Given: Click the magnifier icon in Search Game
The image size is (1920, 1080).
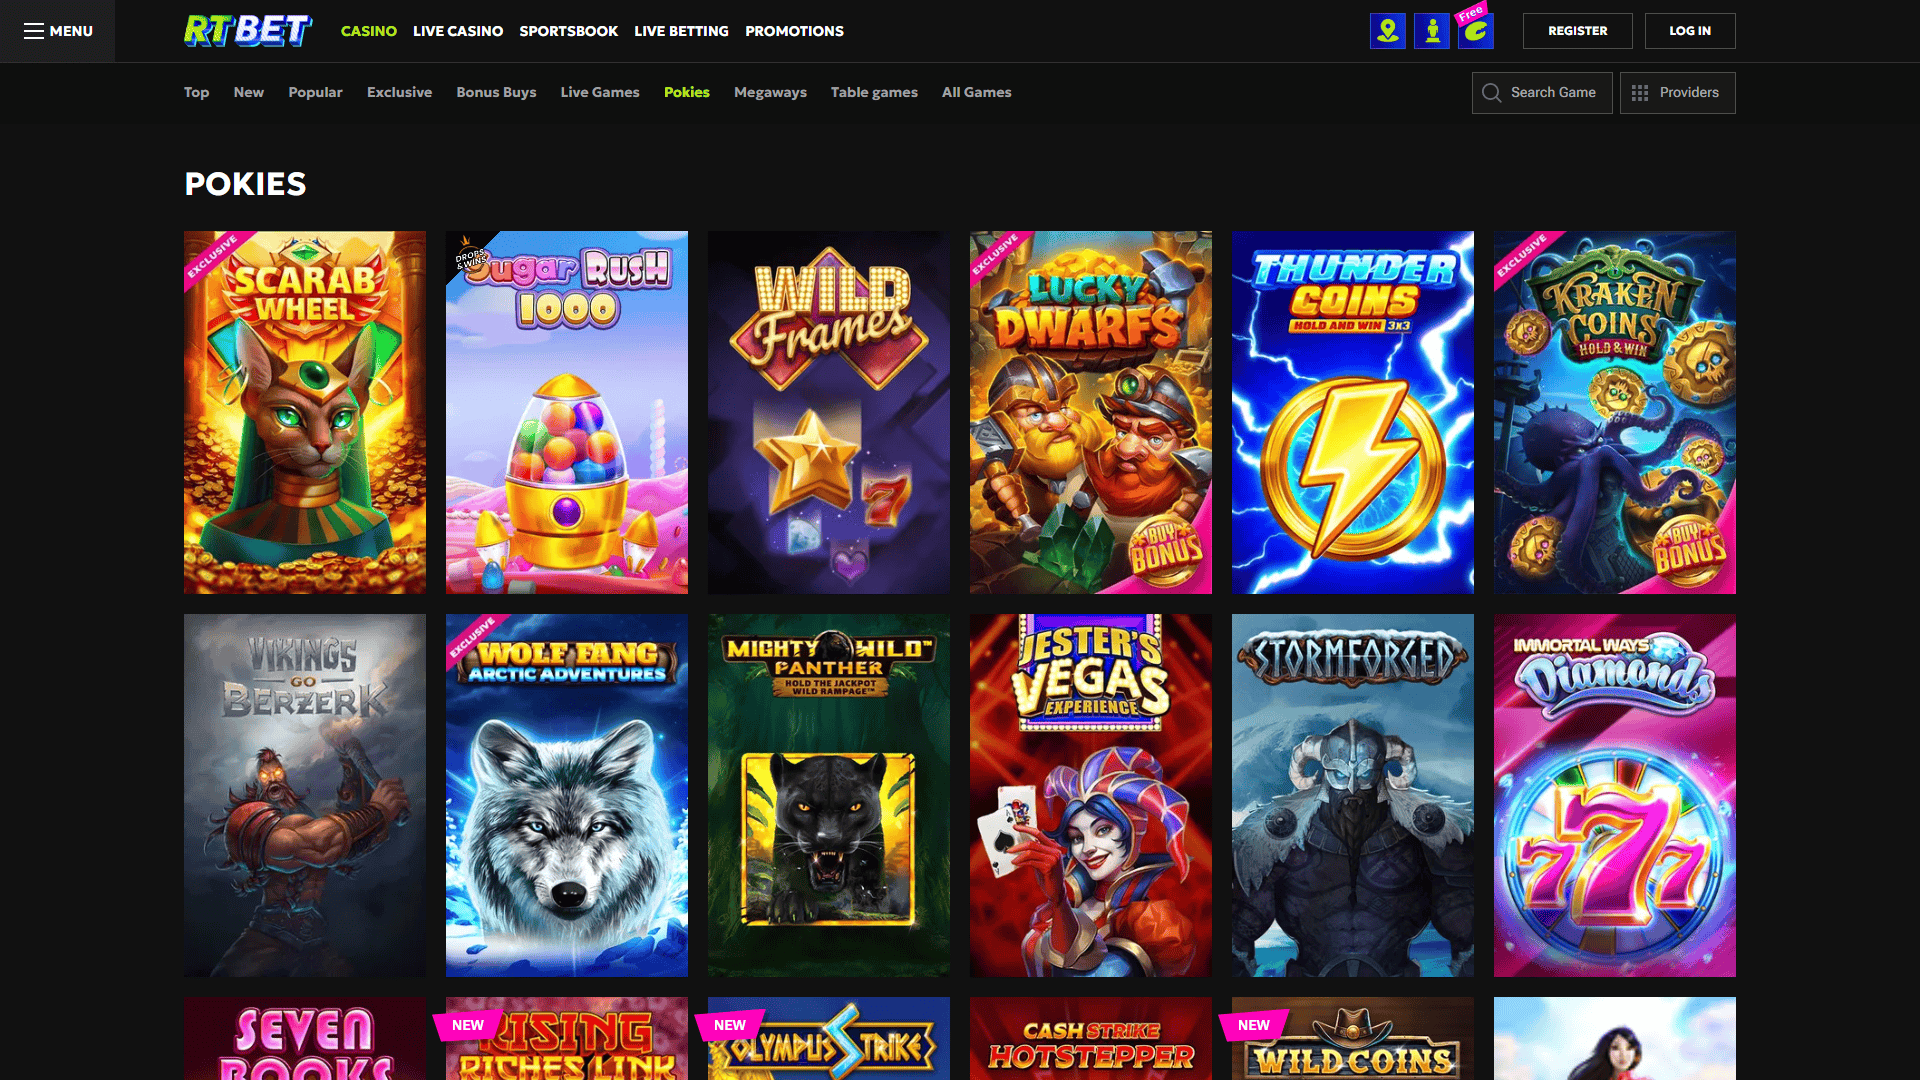Looking at the screenshot, I should [x=1491, y=93].
